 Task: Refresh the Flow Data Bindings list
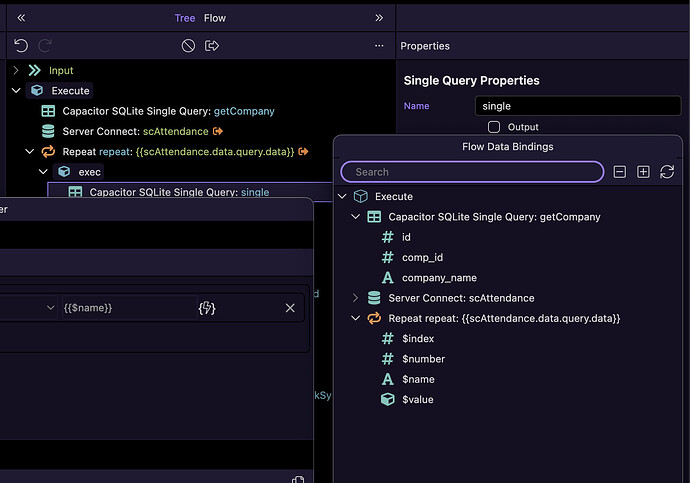click(x=667, y=172)
